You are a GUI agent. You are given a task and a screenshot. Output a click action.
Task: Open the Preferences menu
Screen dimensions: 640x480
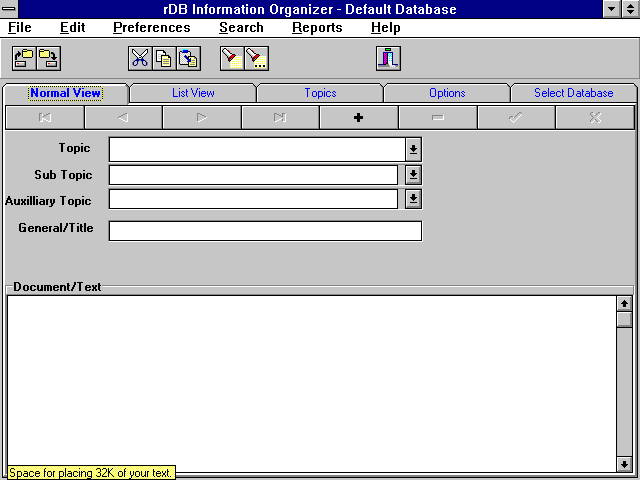[x=151, y=27]
